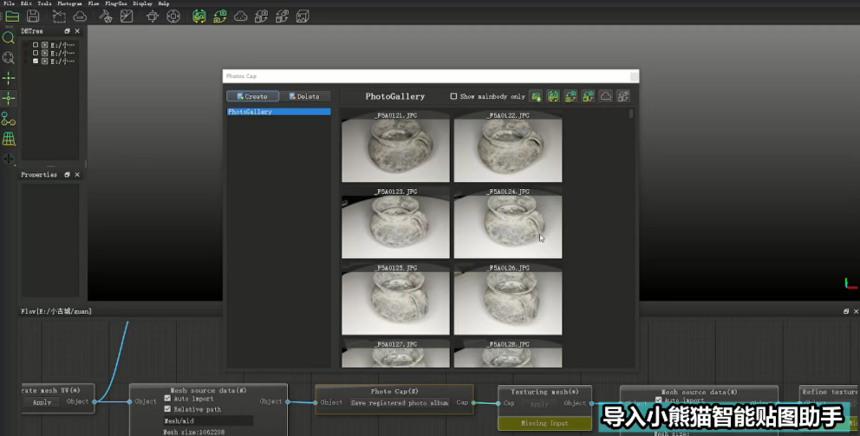860x436 pixels.
Task: Open the Photogram menu
Action: (70, 3)
